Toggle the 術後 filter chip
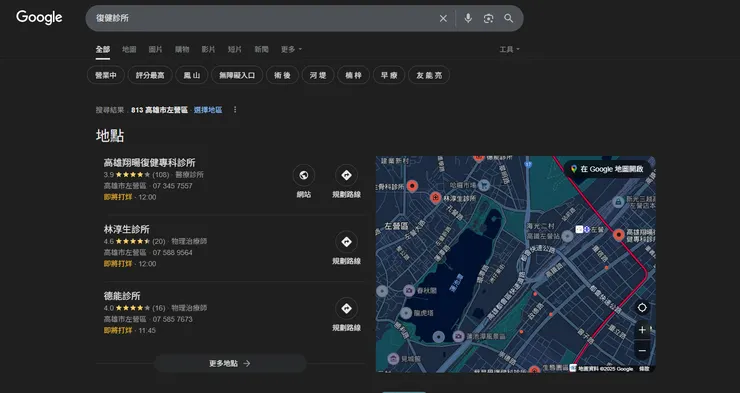The width and height of the screenshot is (740, 393). tap(282, 75)
